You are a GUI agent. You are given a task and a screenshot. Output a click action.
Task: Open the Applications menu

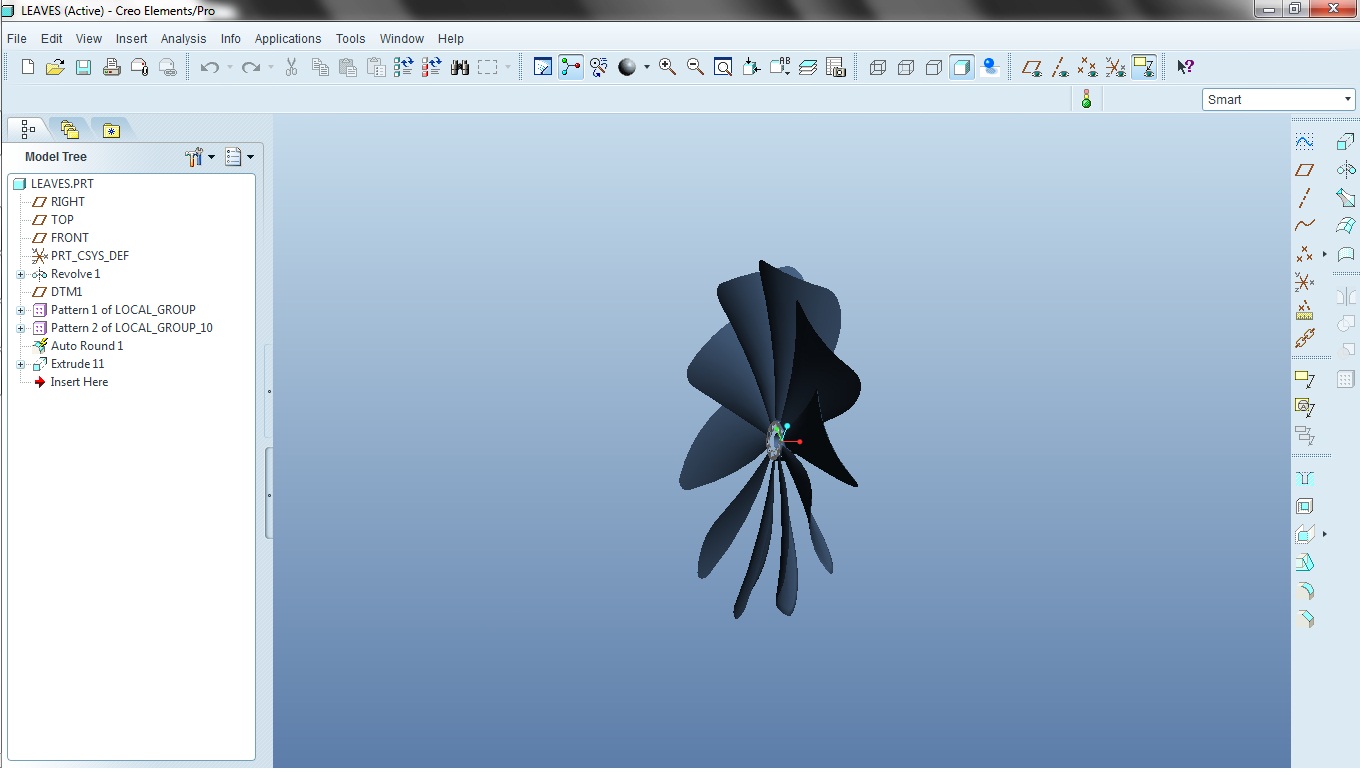(x=288, y=38)
